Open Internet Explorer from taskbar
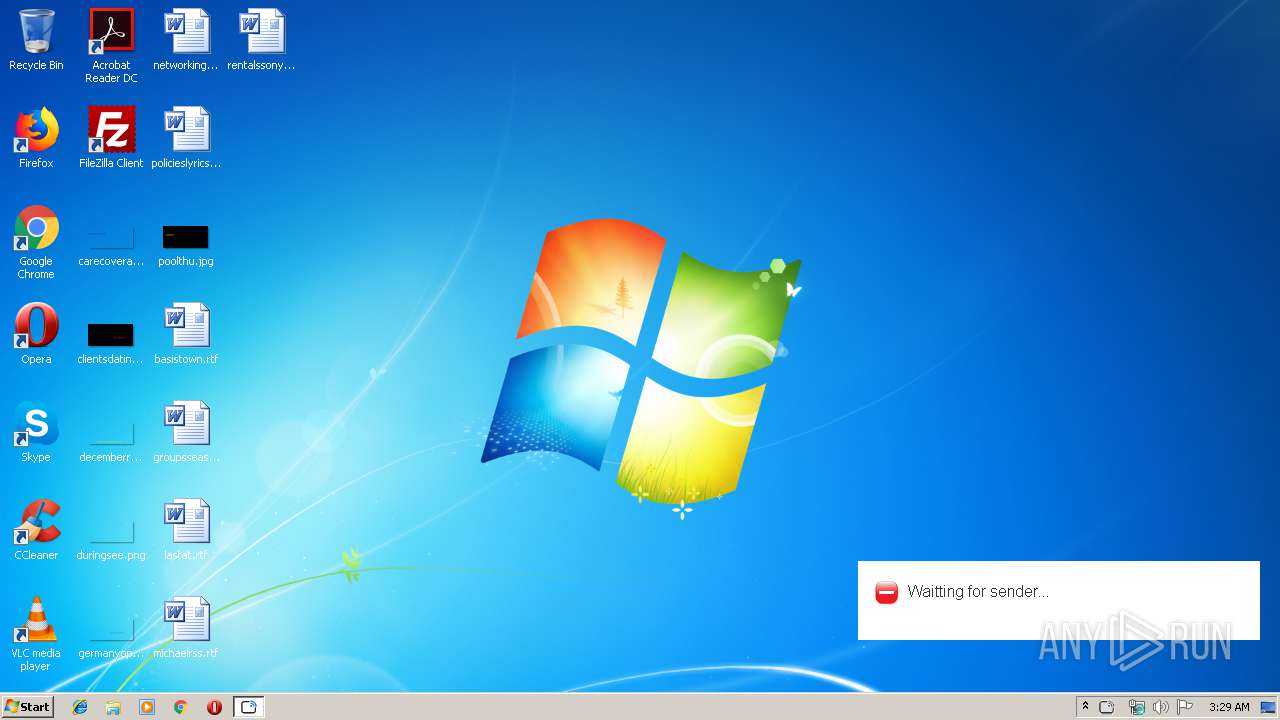This screenshot has height=720, width=1280. click(x=80, y=707)
